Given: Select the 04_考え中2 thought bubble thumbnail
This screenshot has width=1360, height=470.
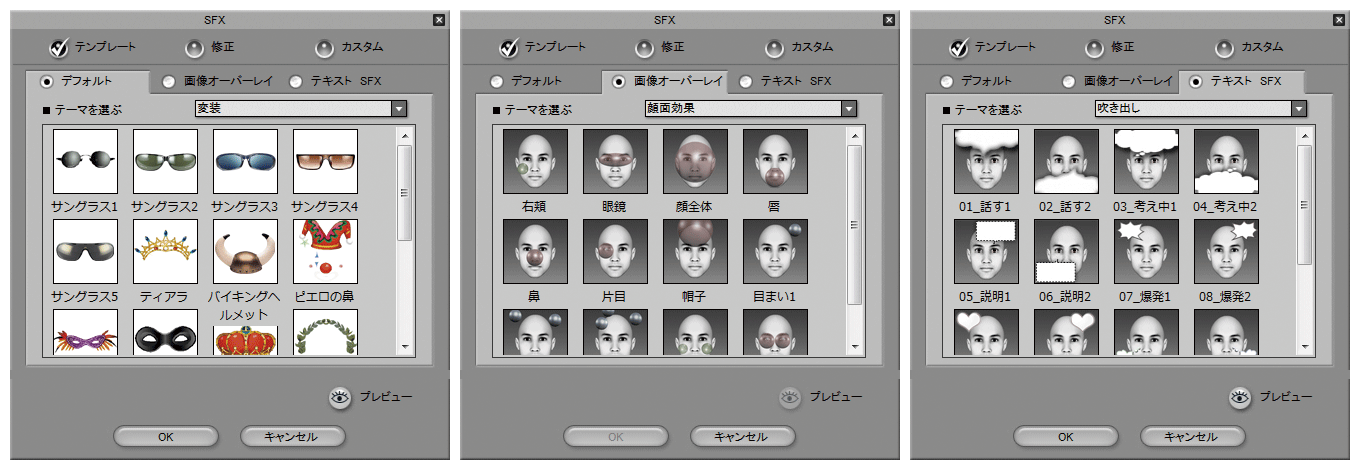Looking at the screenshot, I should 1225,162.
